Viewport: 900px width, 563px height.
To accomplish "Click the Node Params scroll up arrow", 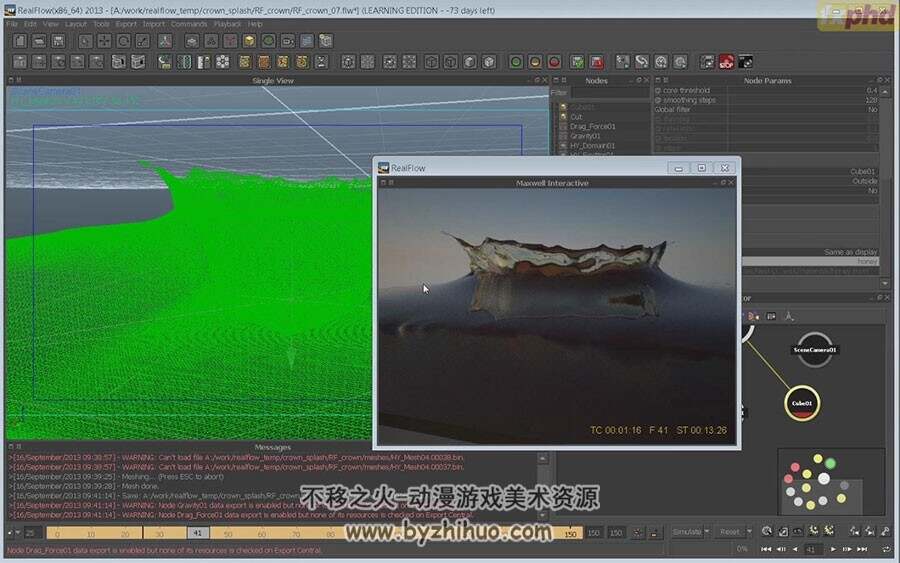I will [x=885, y=92].
